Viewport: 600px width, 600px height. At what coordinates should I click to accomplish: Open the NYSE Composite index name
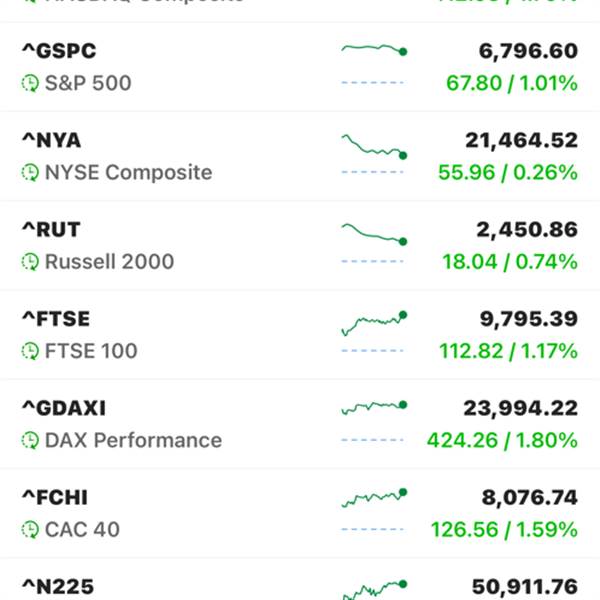(128, 173)
